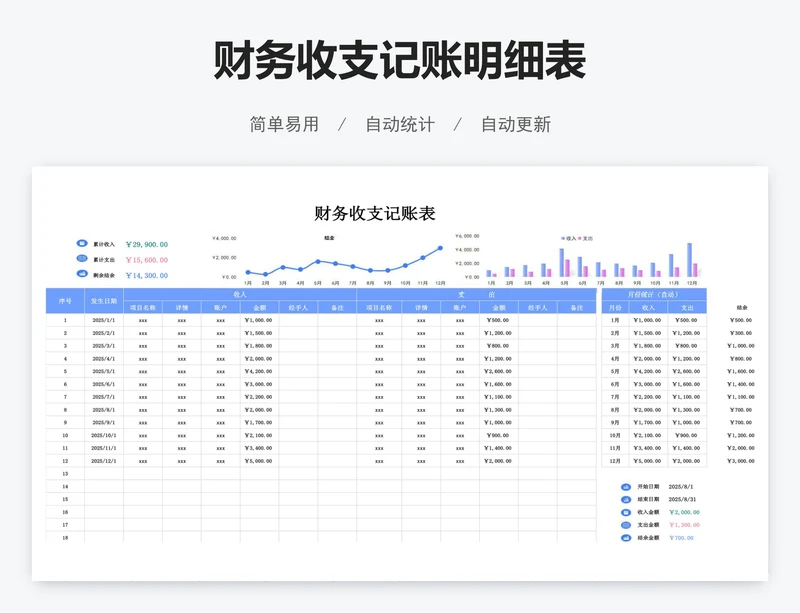
Task: Click the icon next to 结束日期
Action: click(x=626, y=500)
